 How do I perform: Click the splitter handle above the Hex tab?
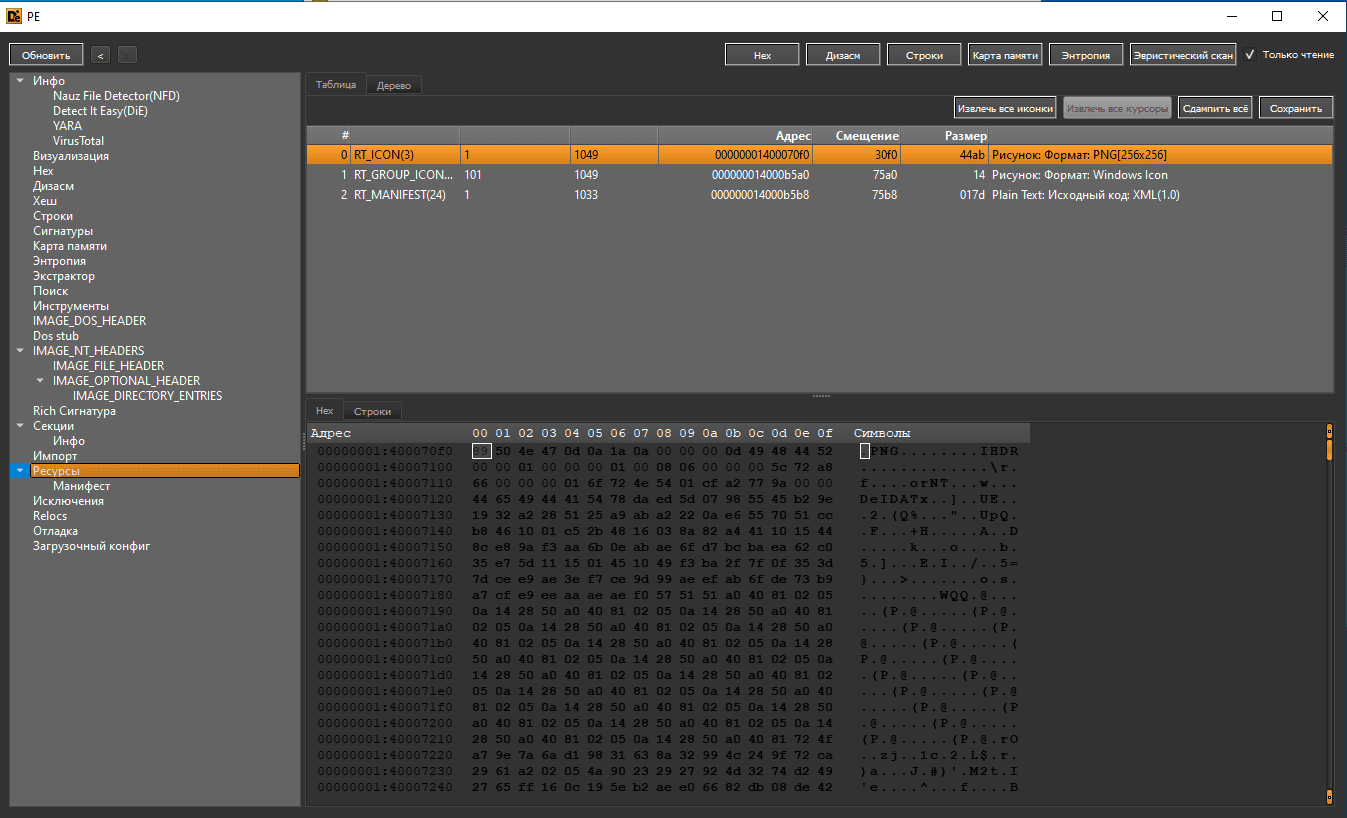point(820,397)
